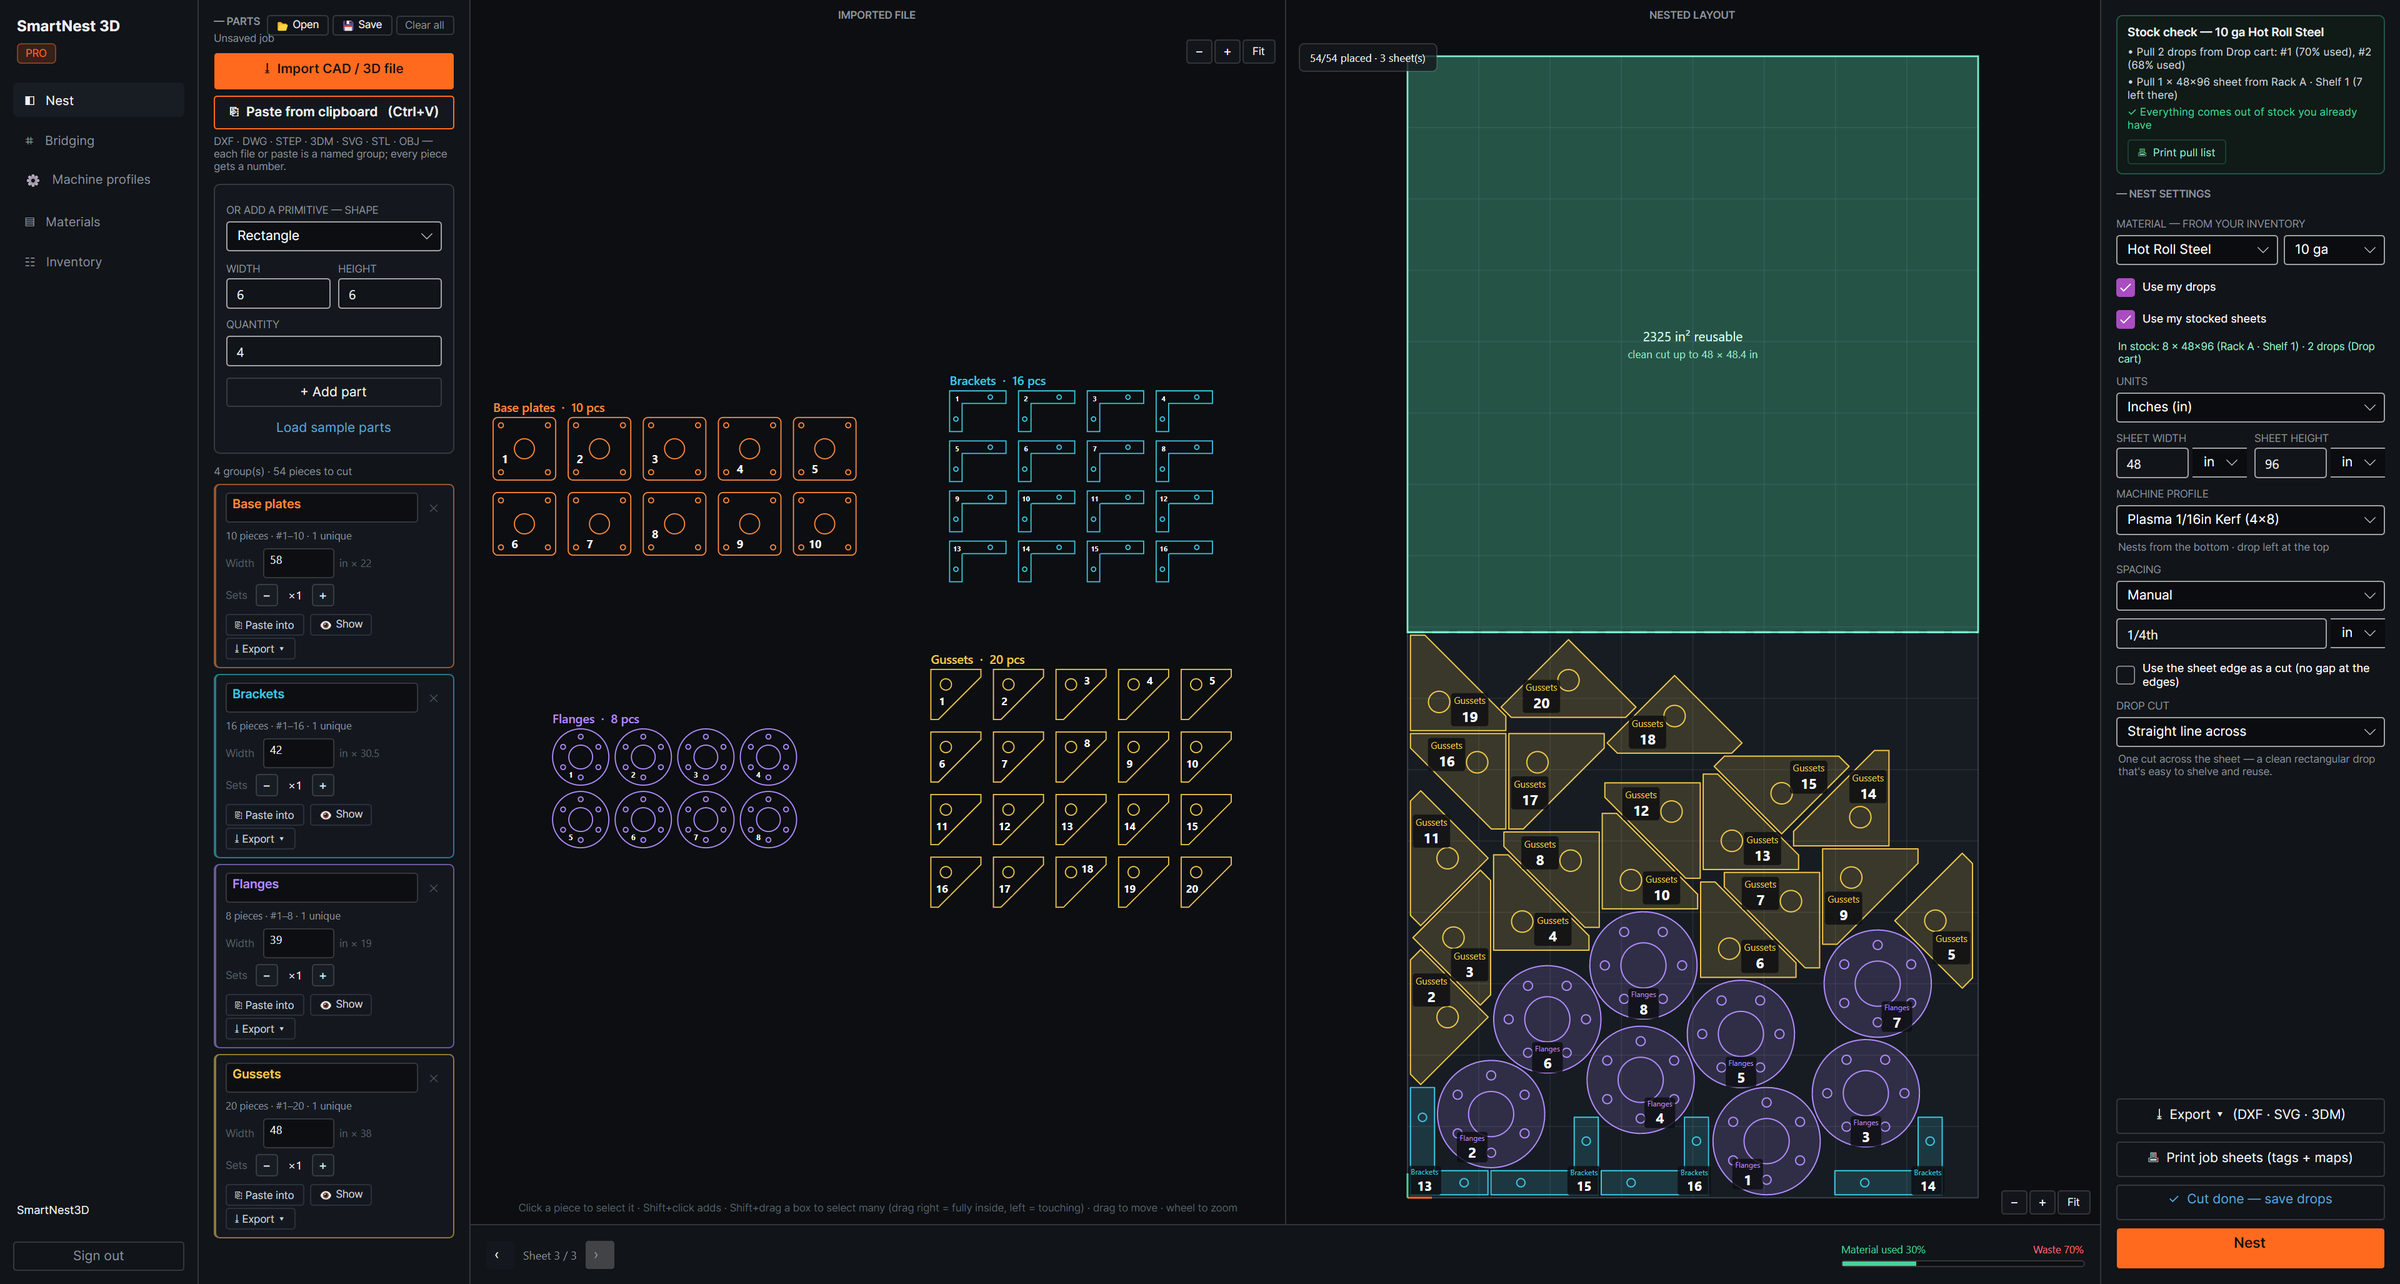Open the Hot Roll Steel material dropdown
Viewport: 2400px width, 1284px height.
(2196, 250)
